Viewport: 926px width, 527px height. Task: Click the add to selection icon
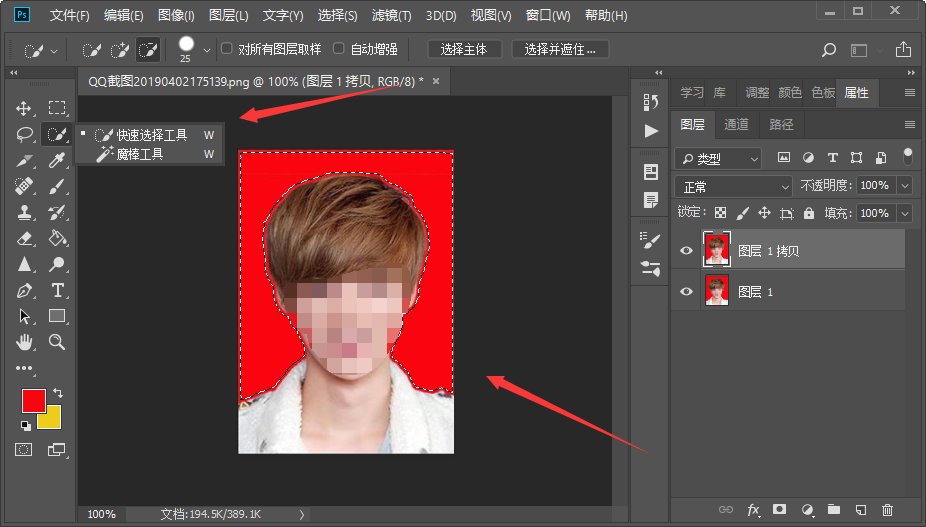point(119,50)
